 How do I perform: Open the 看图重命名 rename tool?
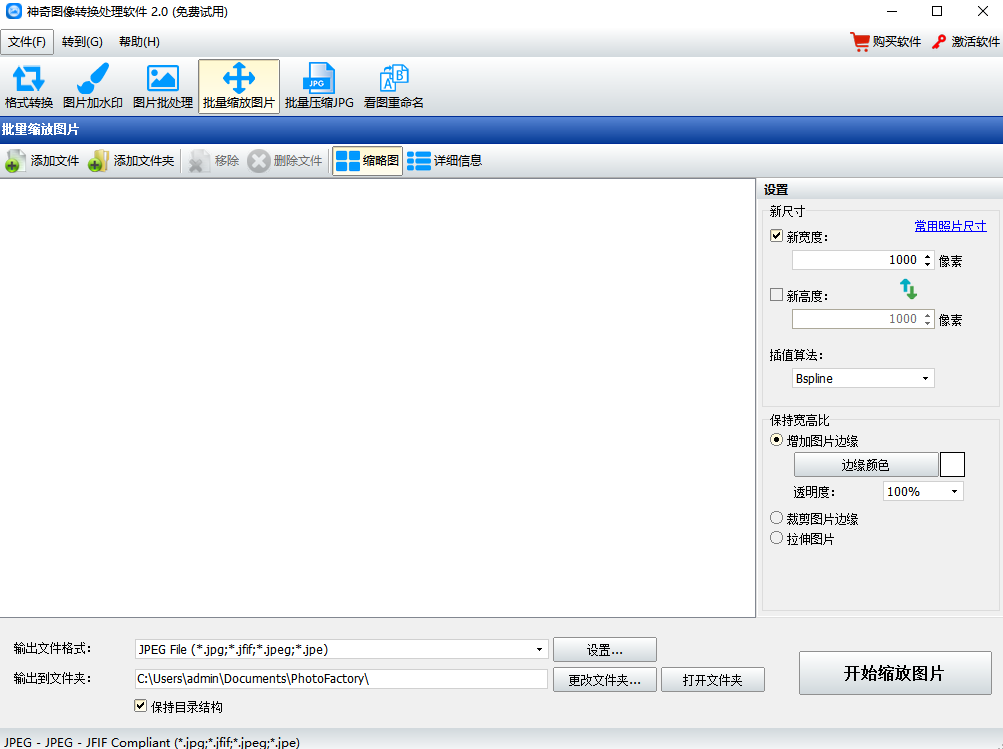pos(393,87)
